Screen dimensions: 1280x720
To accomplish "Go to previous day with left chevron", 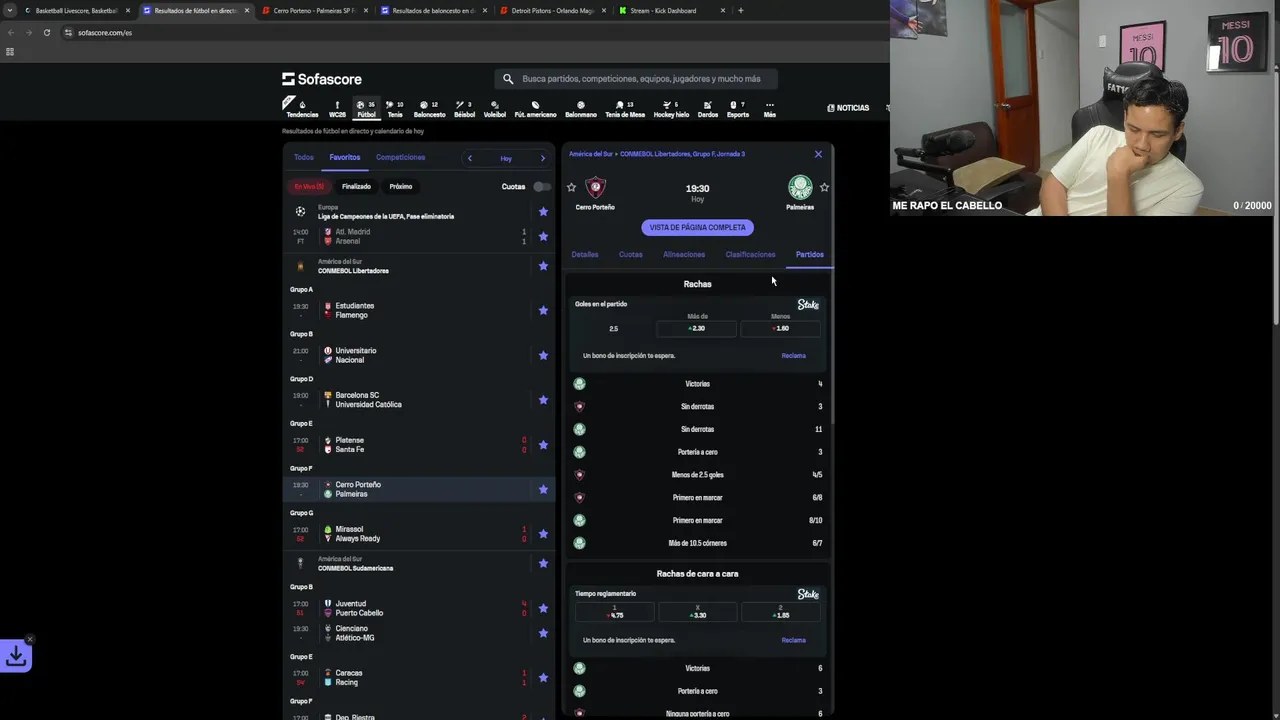I will [x=469, y=158].
